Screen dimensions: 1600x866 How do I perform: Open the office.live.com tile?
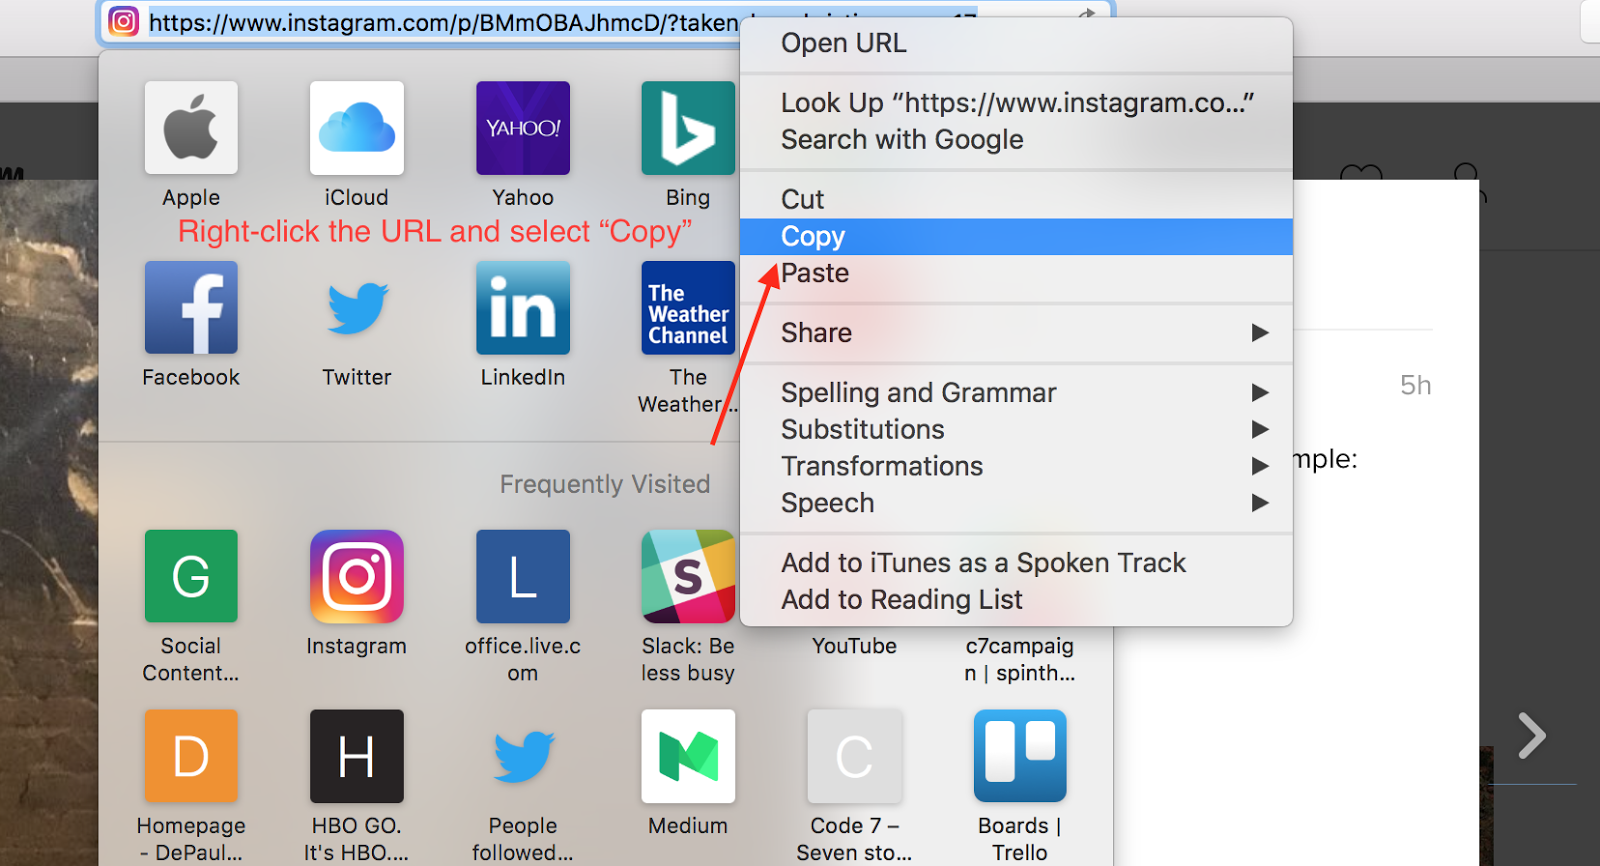click(523, 576)
